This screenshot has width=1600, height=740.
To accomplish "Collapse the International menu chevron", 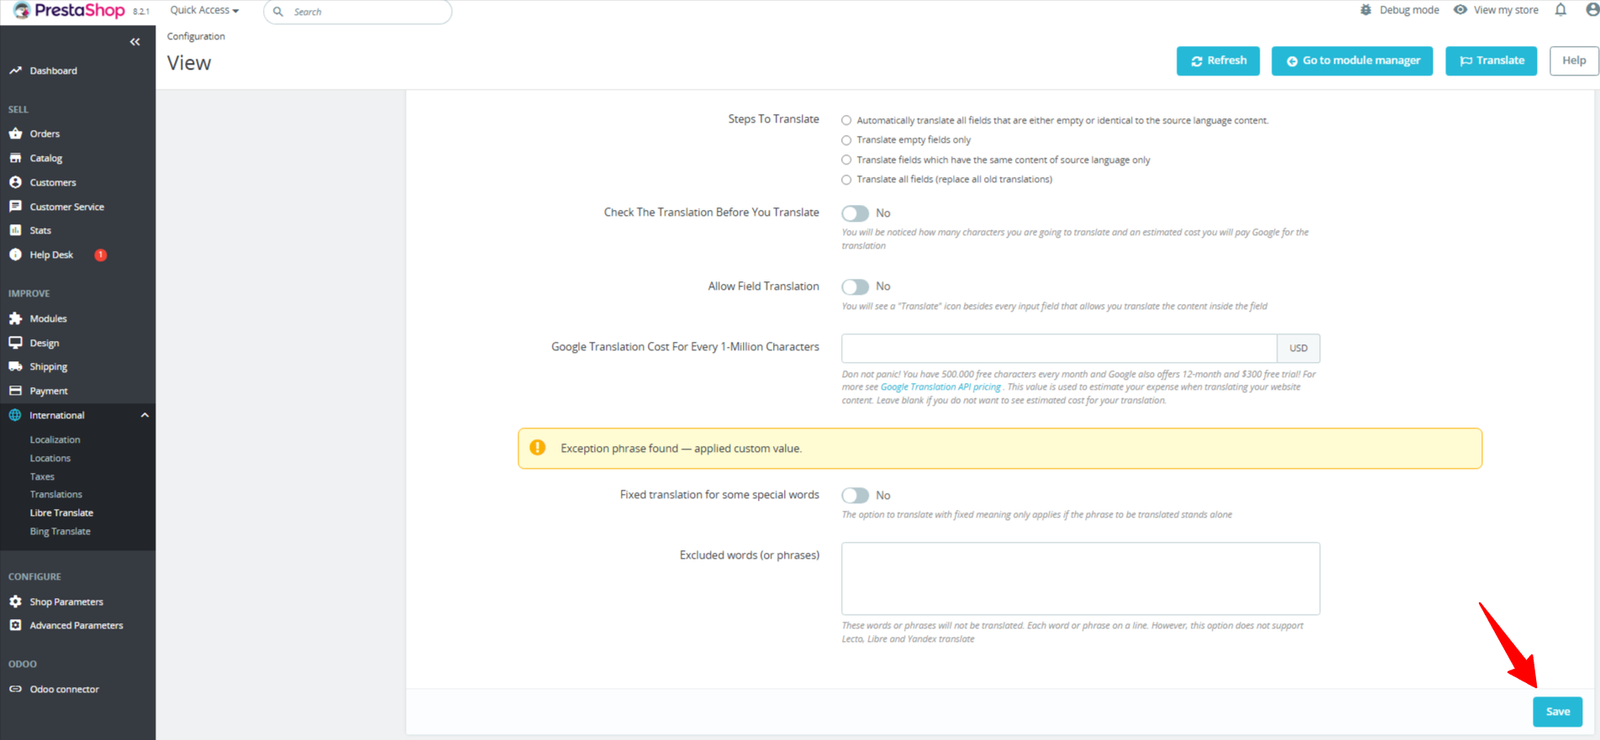I will click(x=145, y=415).
